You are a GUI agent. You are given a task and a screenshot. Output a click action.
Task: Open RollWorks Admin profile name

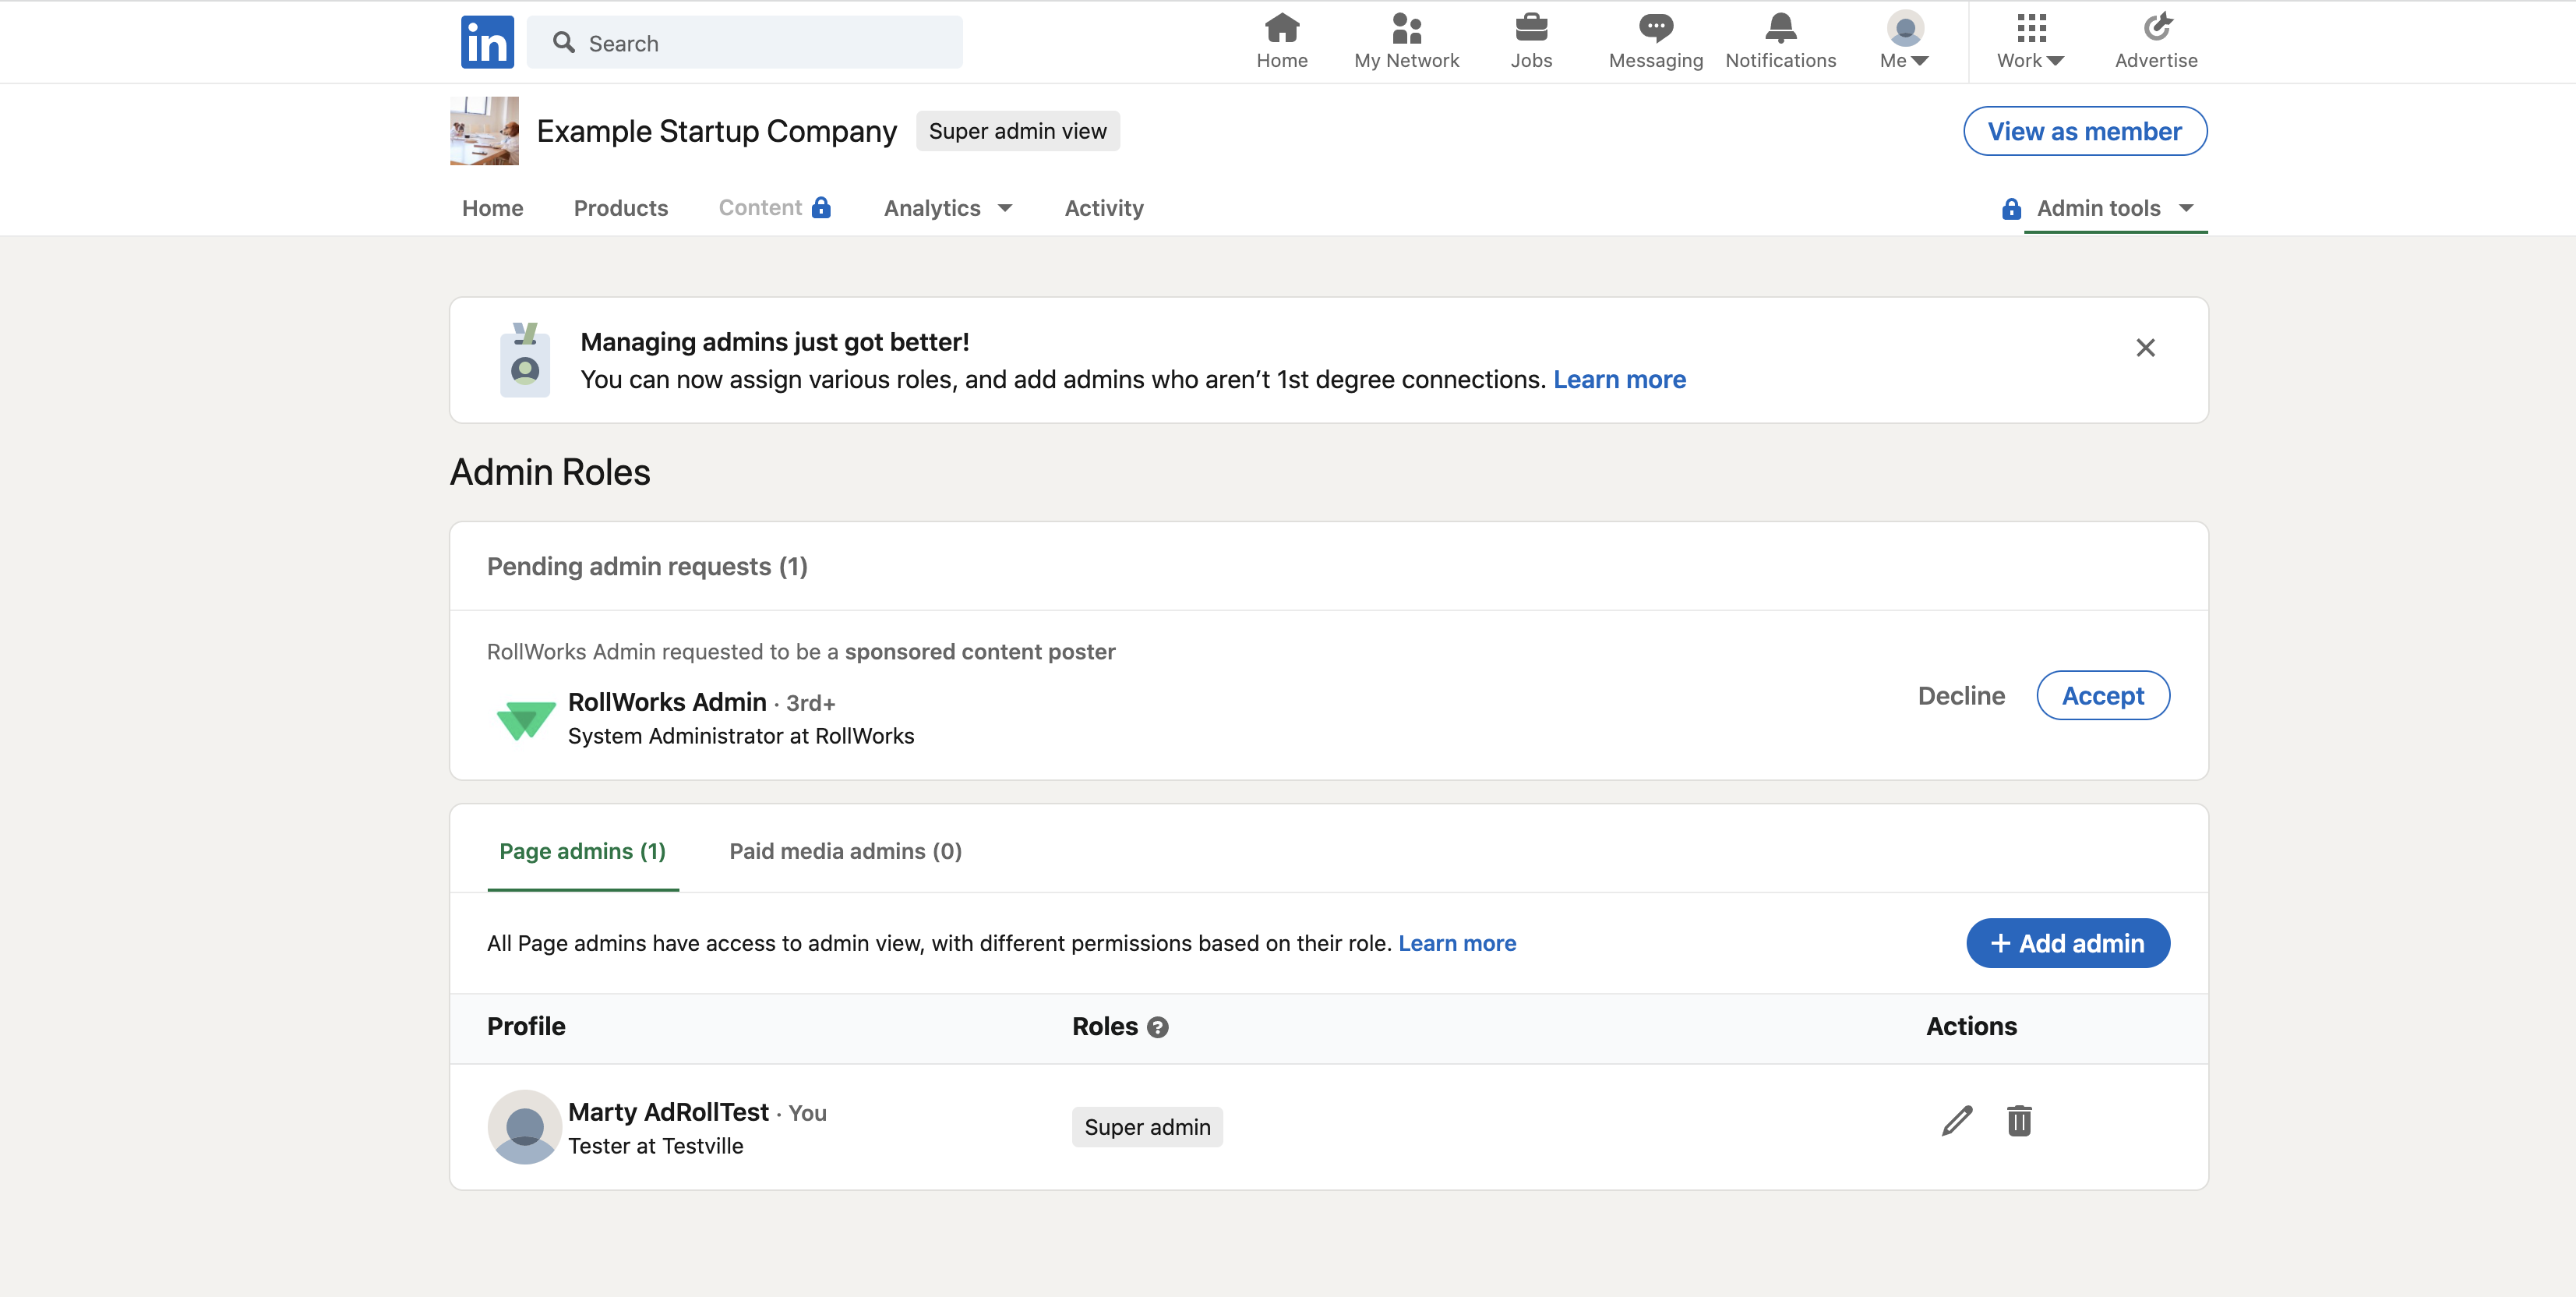[x=667, y=702]
